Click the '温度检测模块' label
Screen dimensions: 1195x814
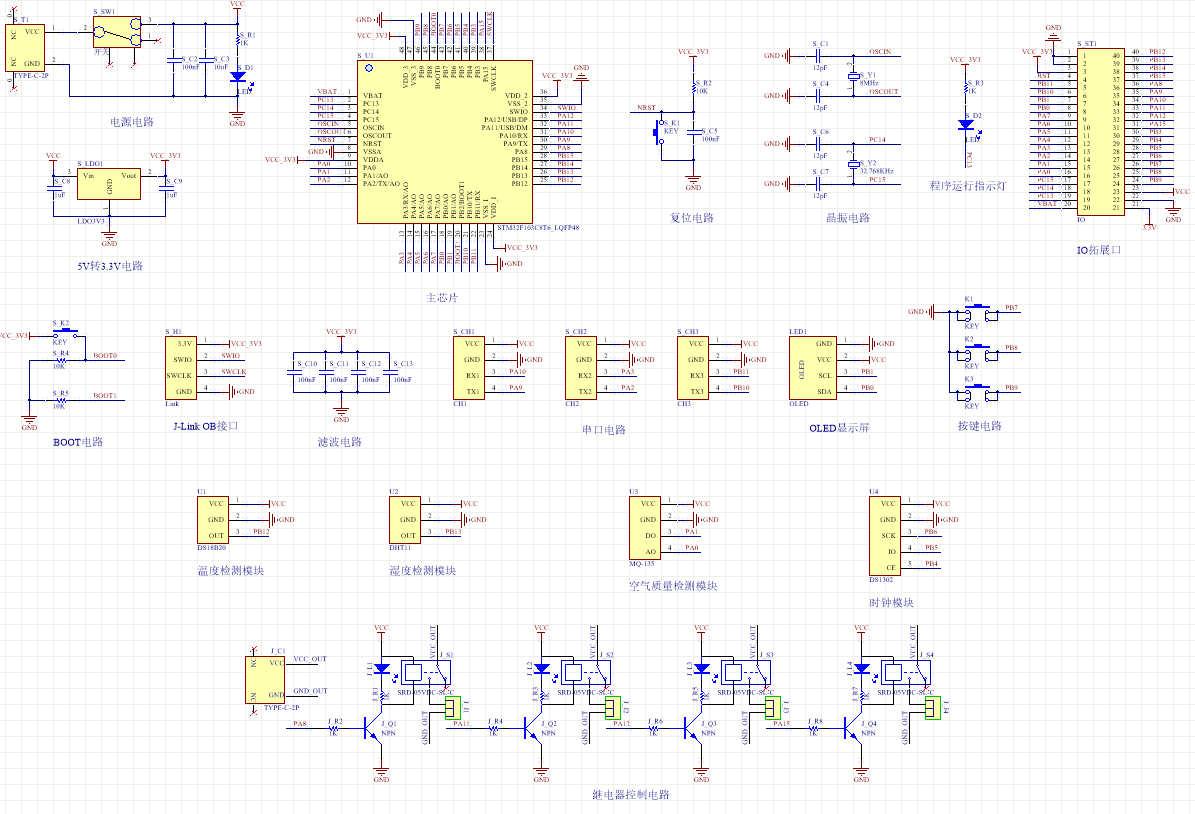[x=231, y=571]
